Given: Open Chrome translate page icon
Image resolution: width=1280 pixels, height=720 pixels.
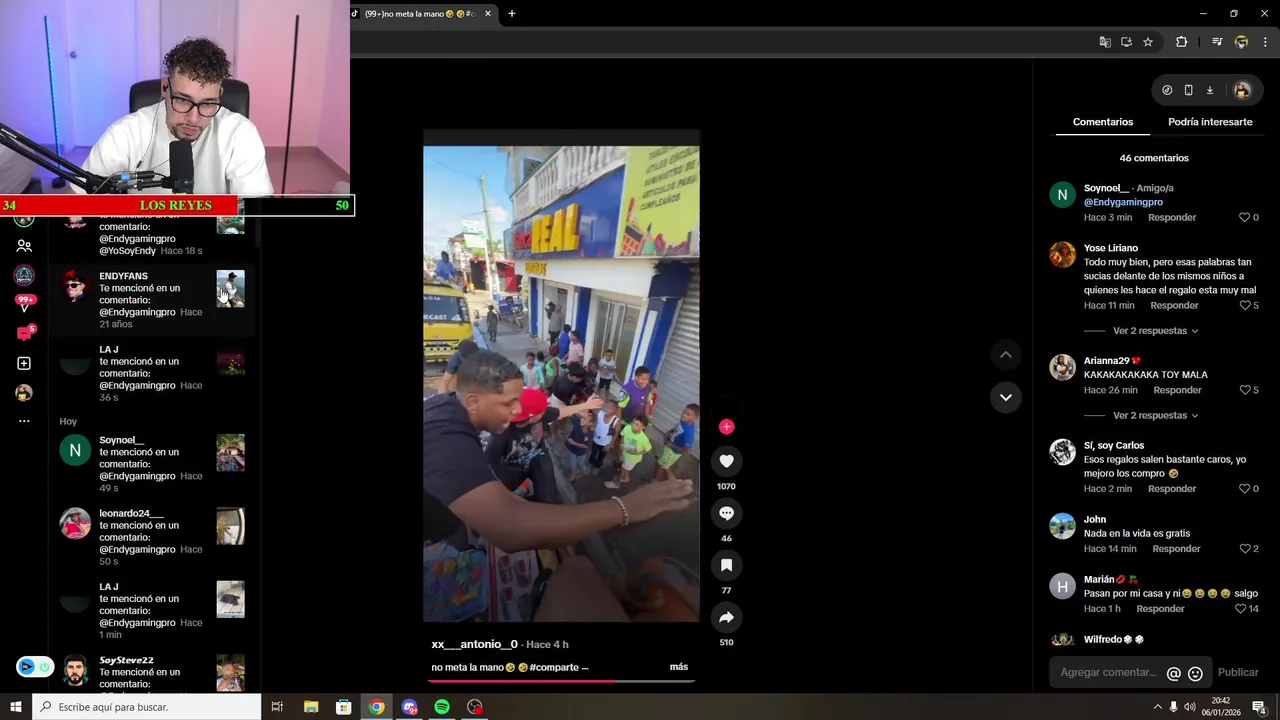Looking at the screenshot, I should (x=1104, y=42).
